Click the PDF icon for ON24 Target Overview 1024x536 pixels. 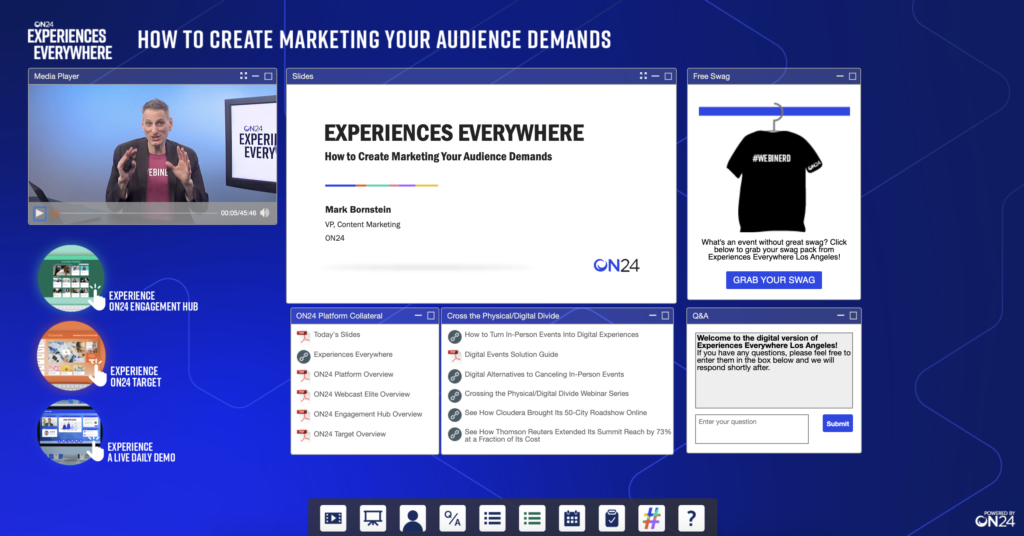click(303, 435)
